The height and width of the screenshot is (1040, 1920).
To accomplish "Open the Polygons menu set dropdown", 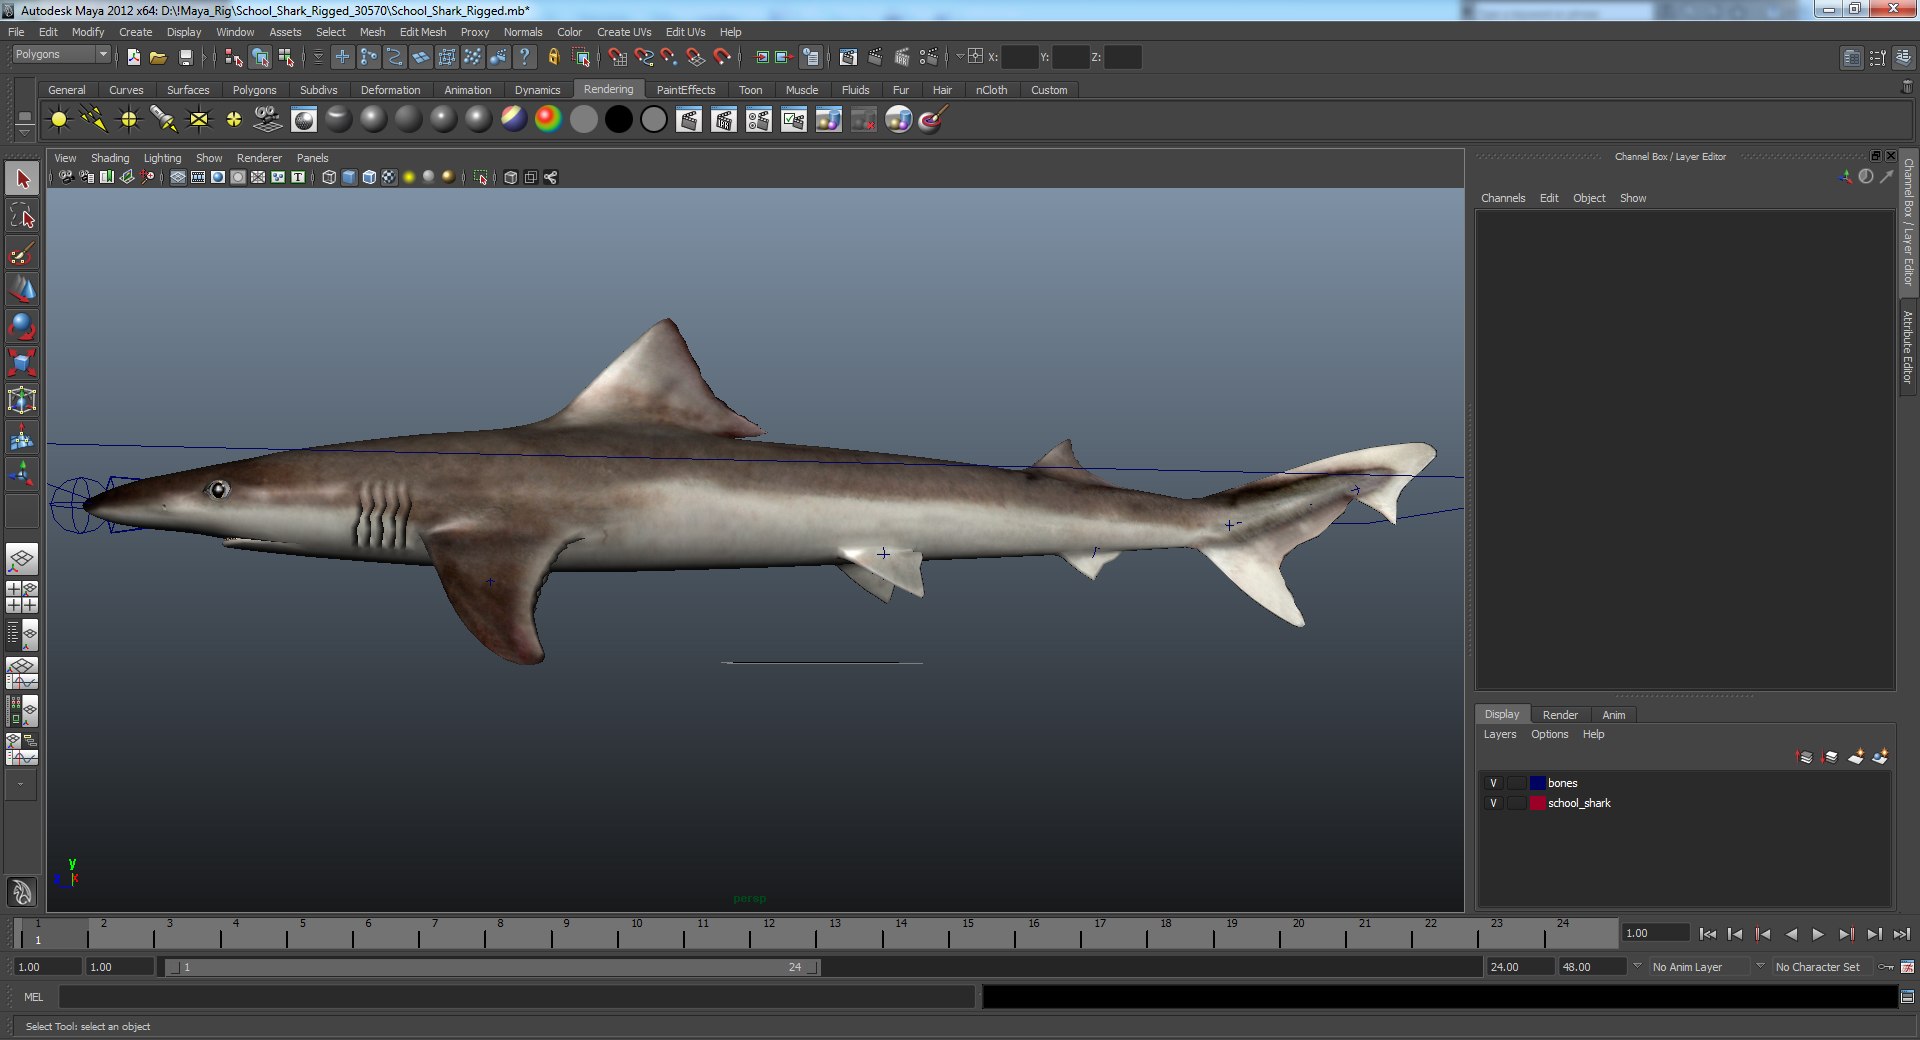I will click(x=61, y=54).
